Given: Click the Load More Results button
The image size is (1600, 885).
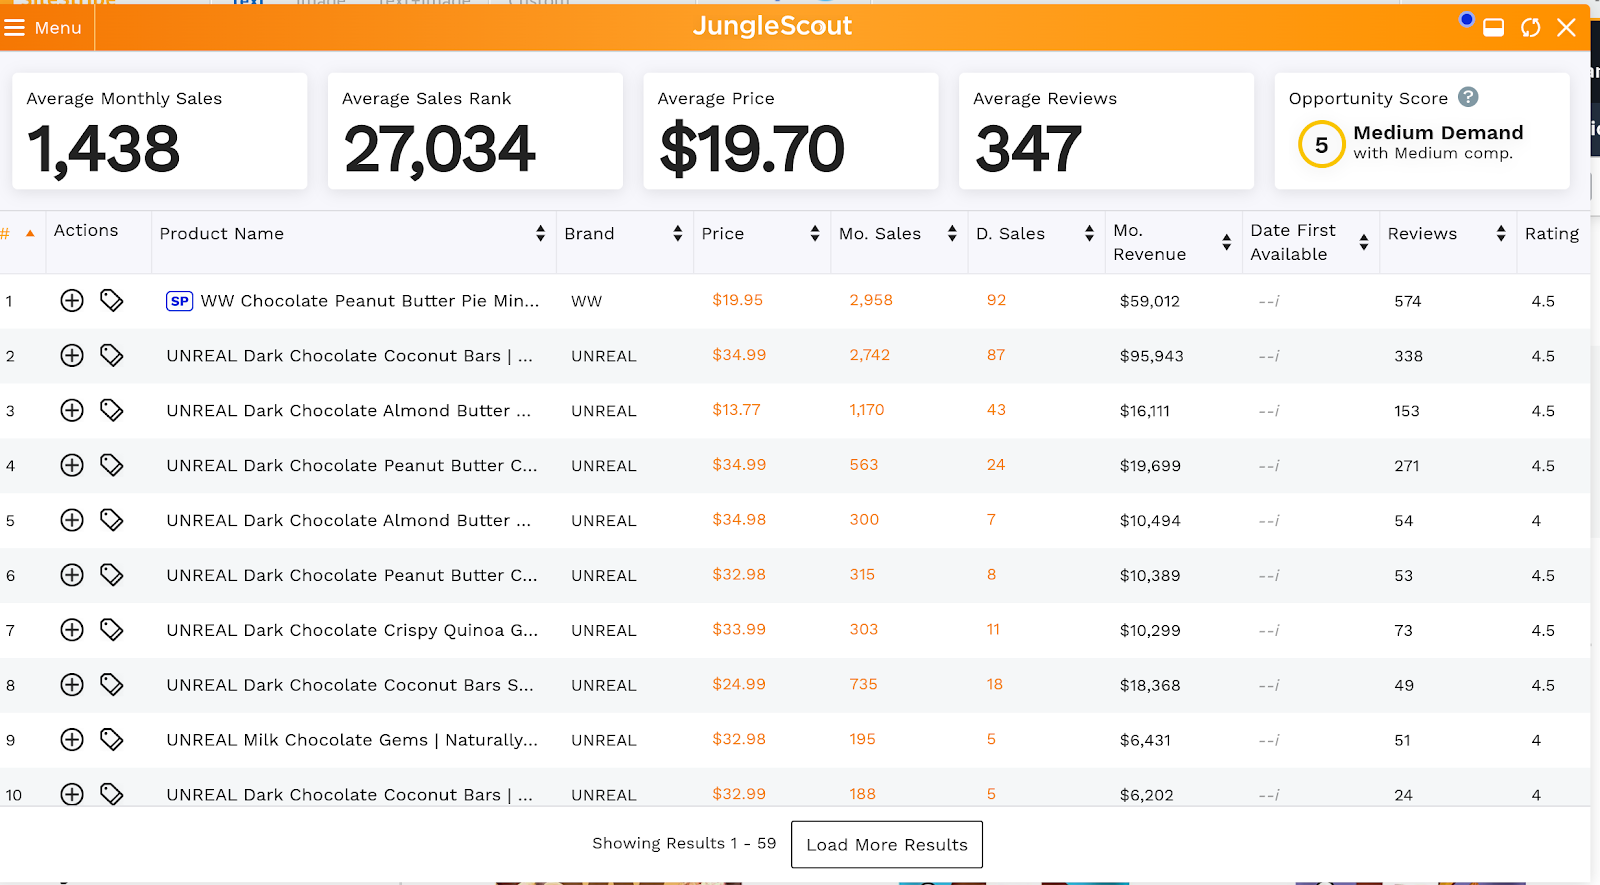Looking at the screenshot, I should click(886, 845).
